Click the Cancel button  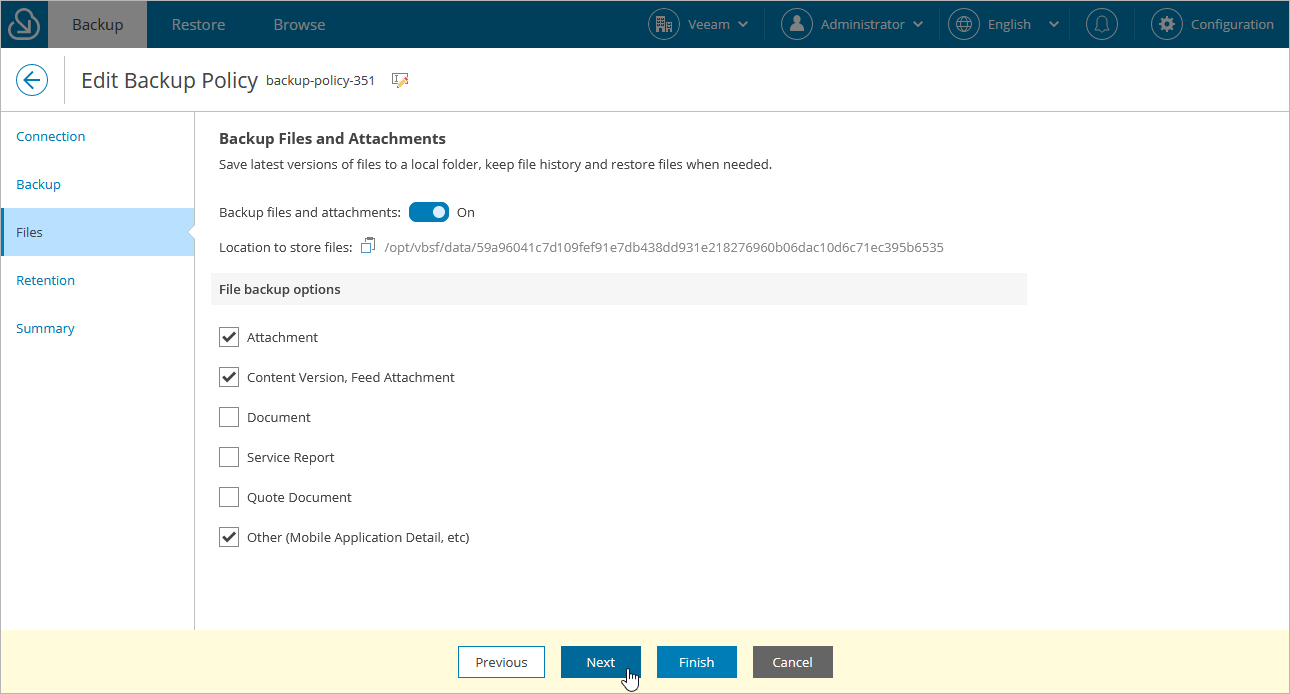793,662
